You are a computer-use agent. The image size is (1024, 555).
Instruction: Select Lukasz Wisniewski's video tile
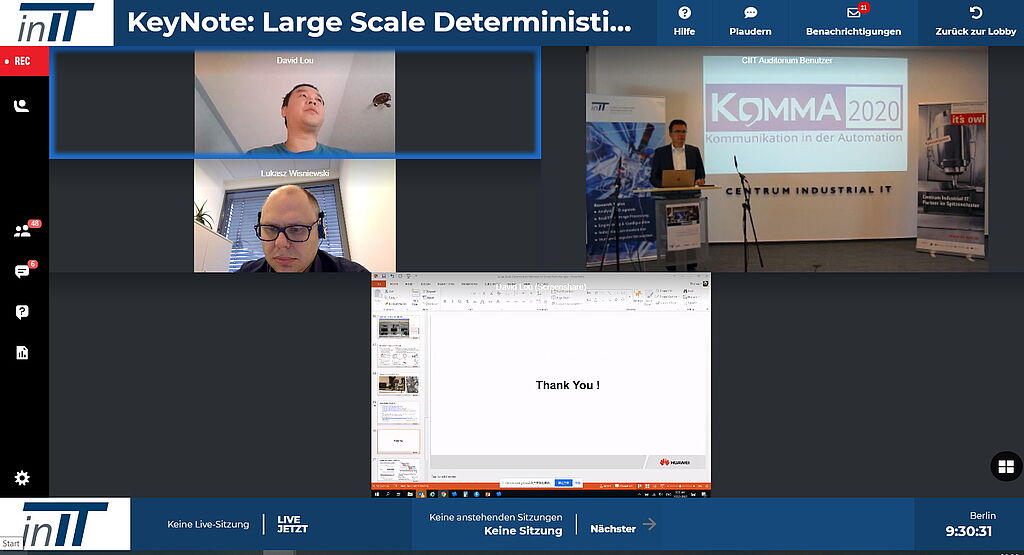(x=295, y=216)
